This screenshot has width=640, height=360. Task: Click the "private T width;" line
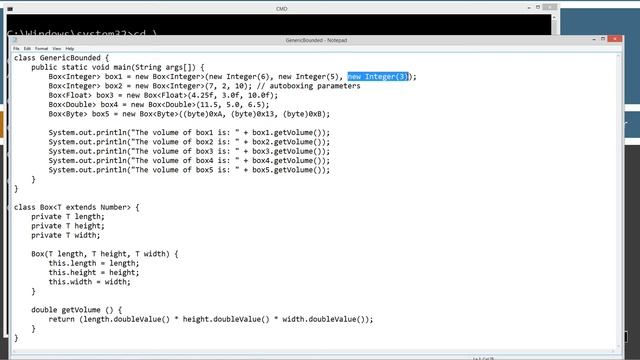pos(66,236)
